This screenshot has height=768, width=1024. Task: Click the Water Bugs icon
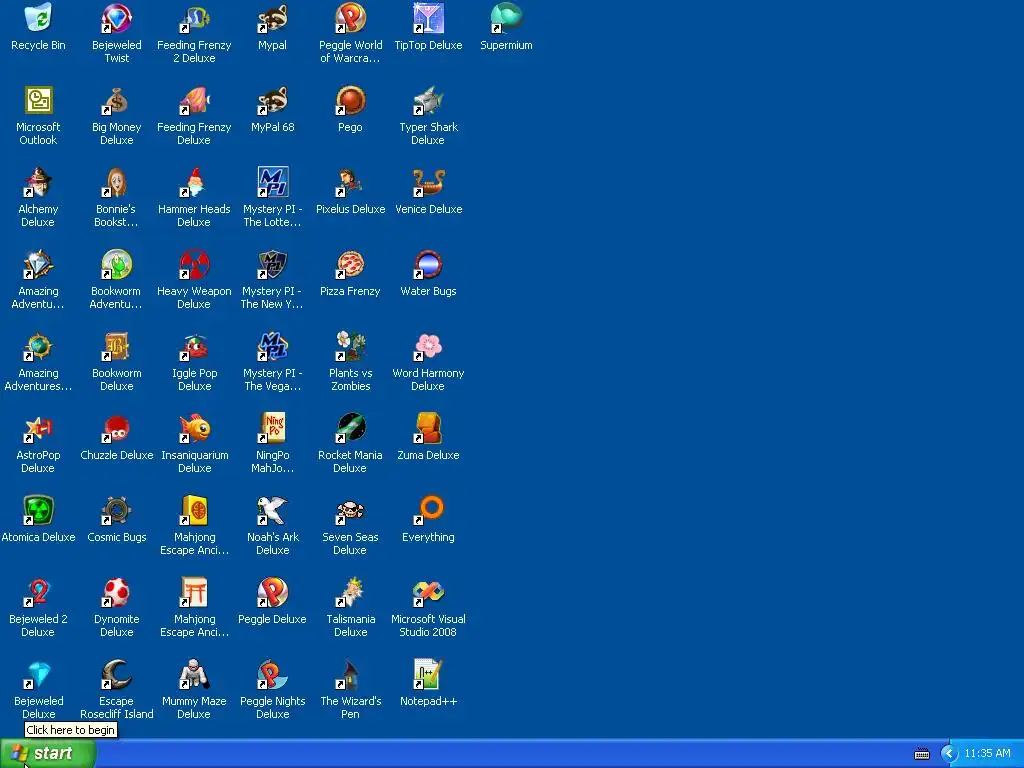coord(428,264)
